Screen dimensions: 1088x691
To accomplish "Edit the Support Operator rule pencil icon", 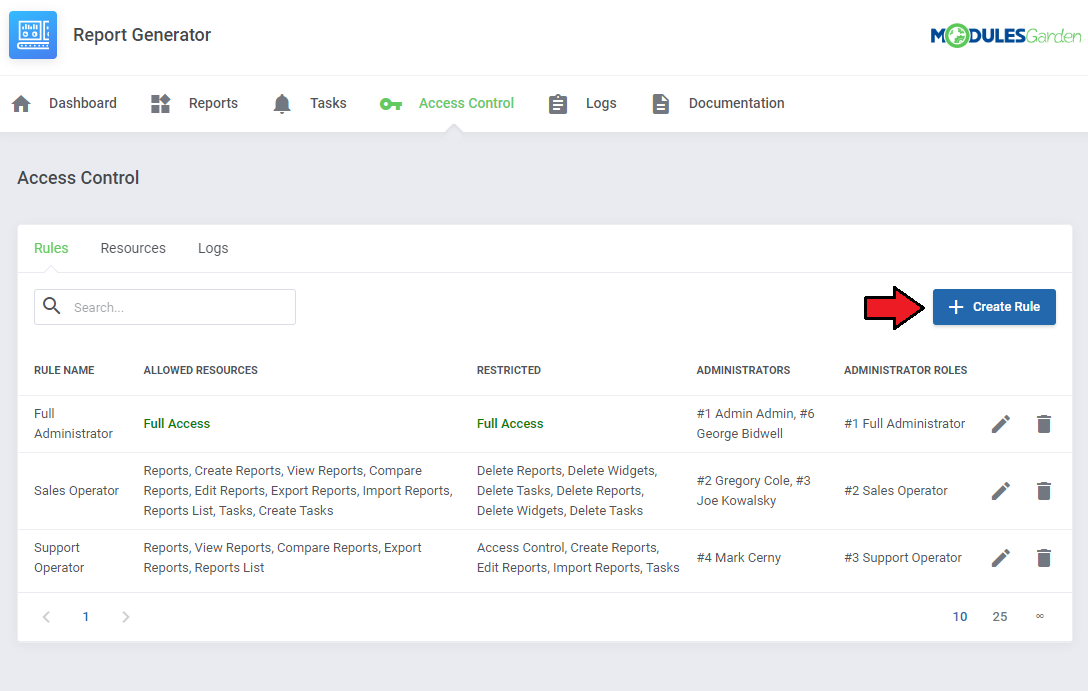I will tap(1001, 558).
